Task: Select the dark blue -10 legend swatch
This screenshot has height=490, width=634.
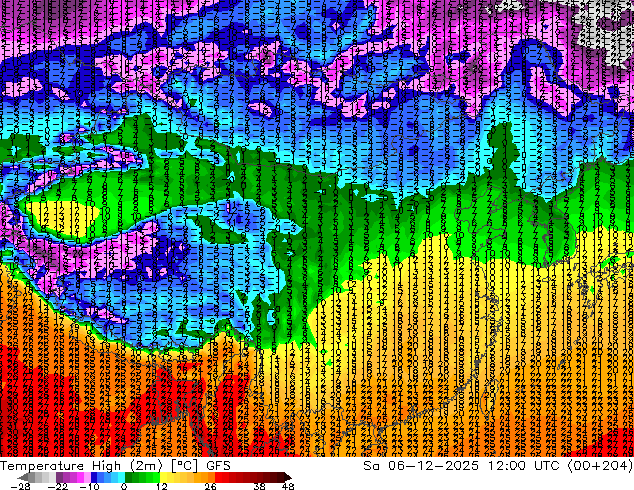Action: [94, 477]
